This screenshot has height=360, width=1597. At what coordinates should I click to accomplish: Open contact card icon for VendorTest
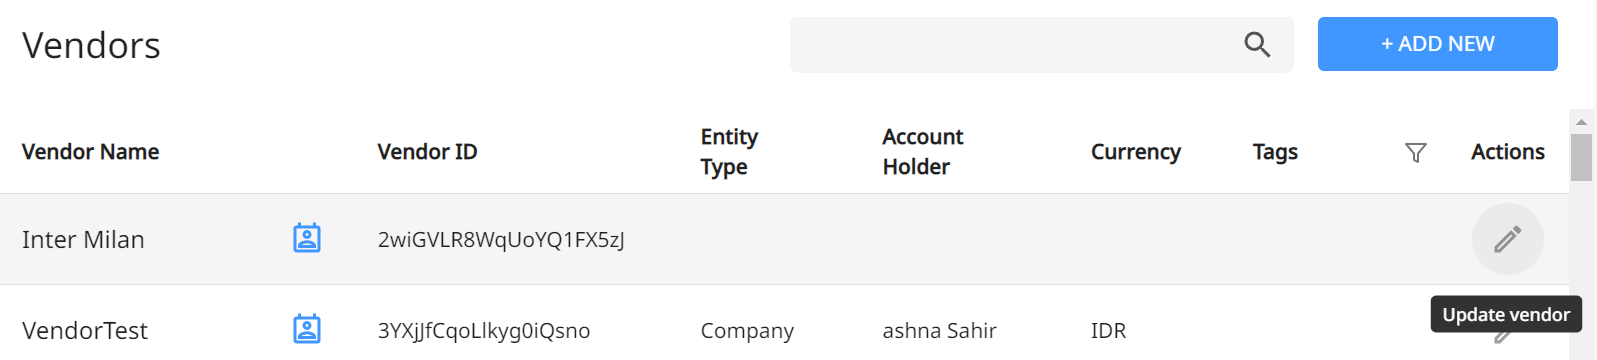click(x=307, y=329)
